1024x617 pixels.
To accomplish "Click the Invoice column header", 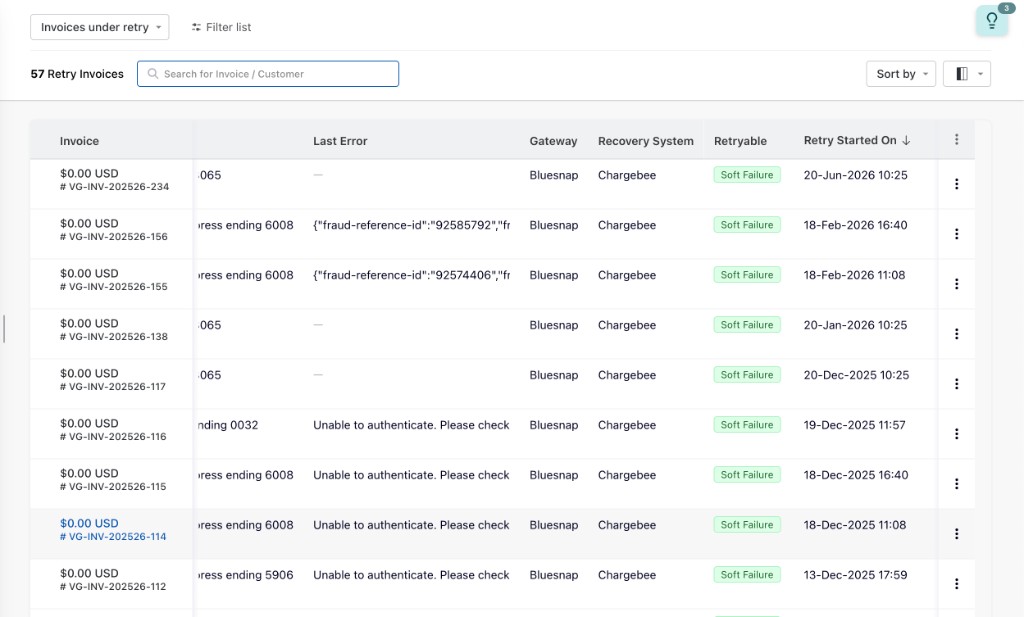I will tap(79, 141).
